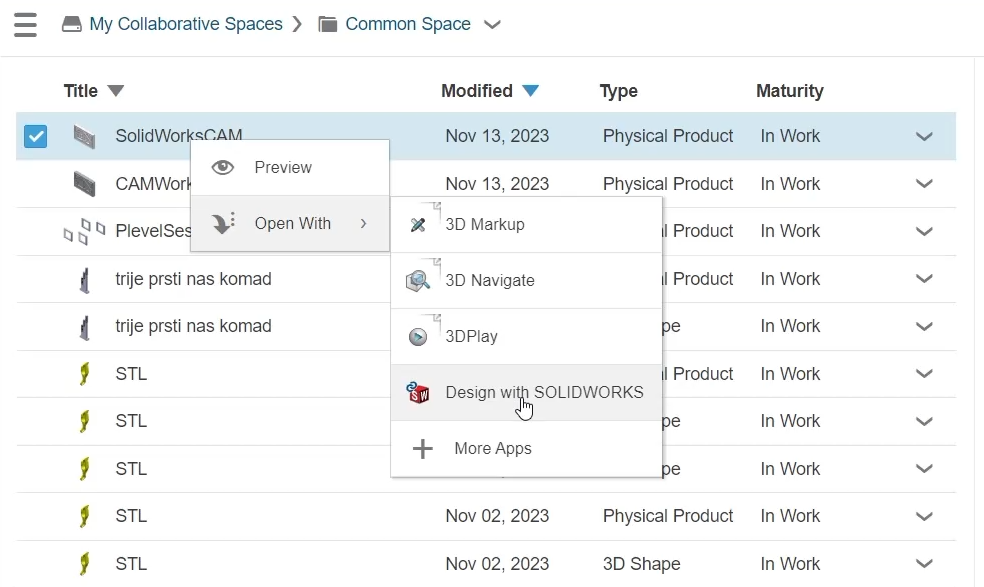Click the Title column header
Viewport: 984px width, 587px height.
[x=80, y=91]
